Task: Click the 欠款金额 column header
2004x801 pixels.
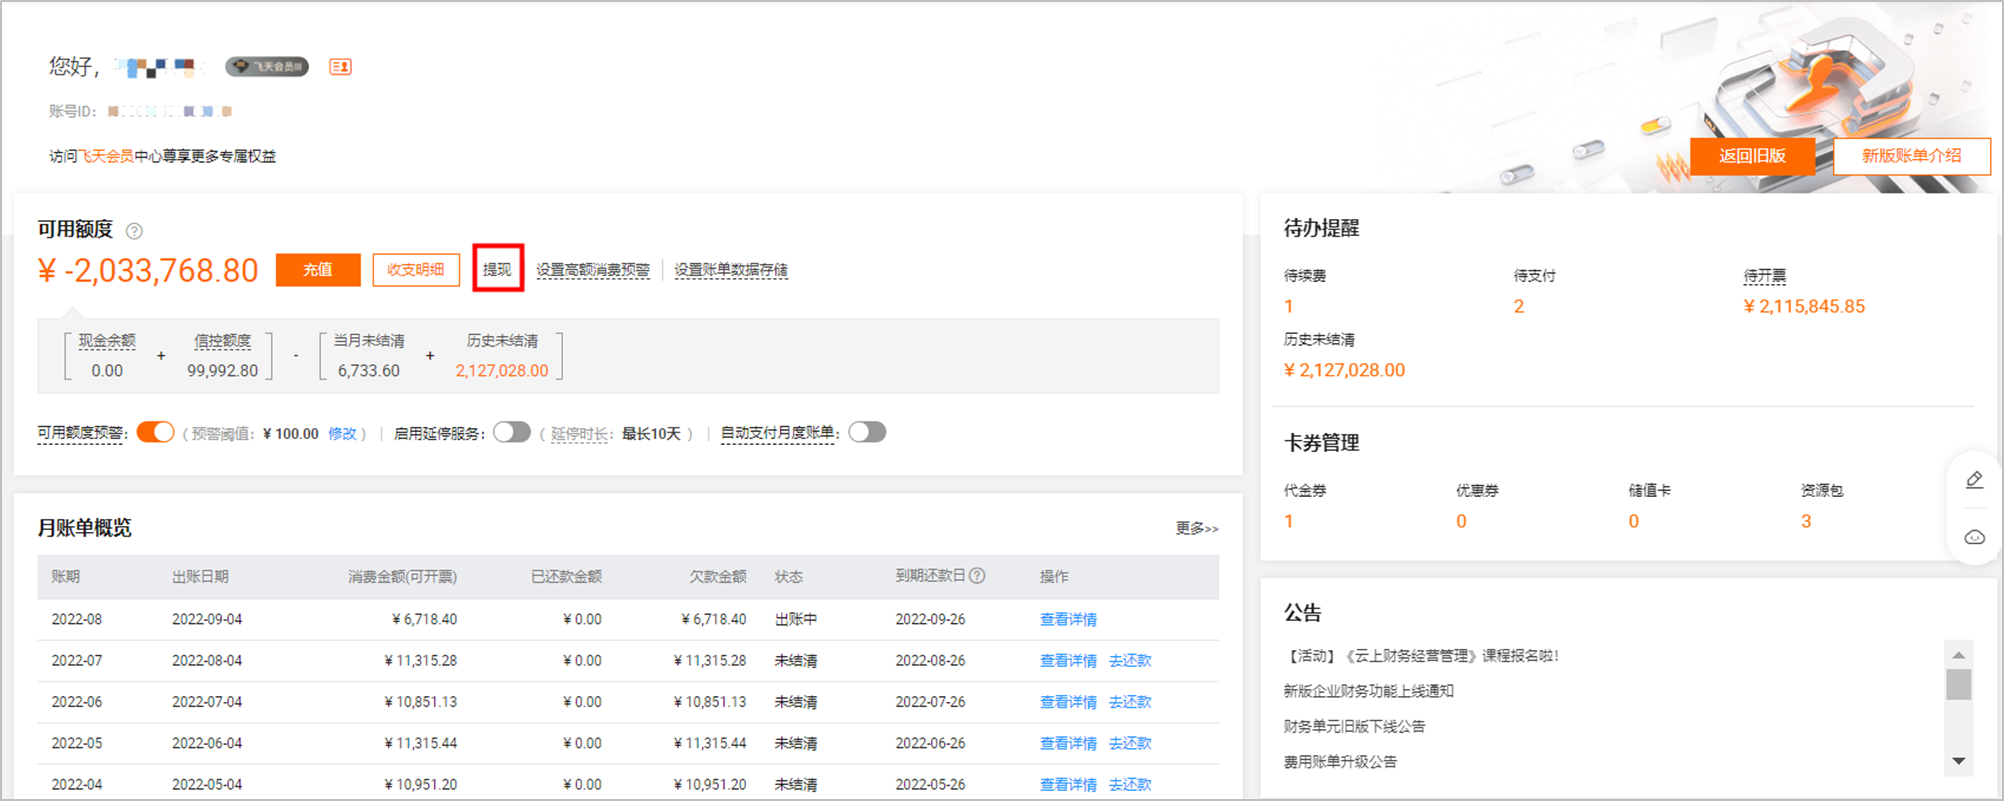Action: pos(718,577)
